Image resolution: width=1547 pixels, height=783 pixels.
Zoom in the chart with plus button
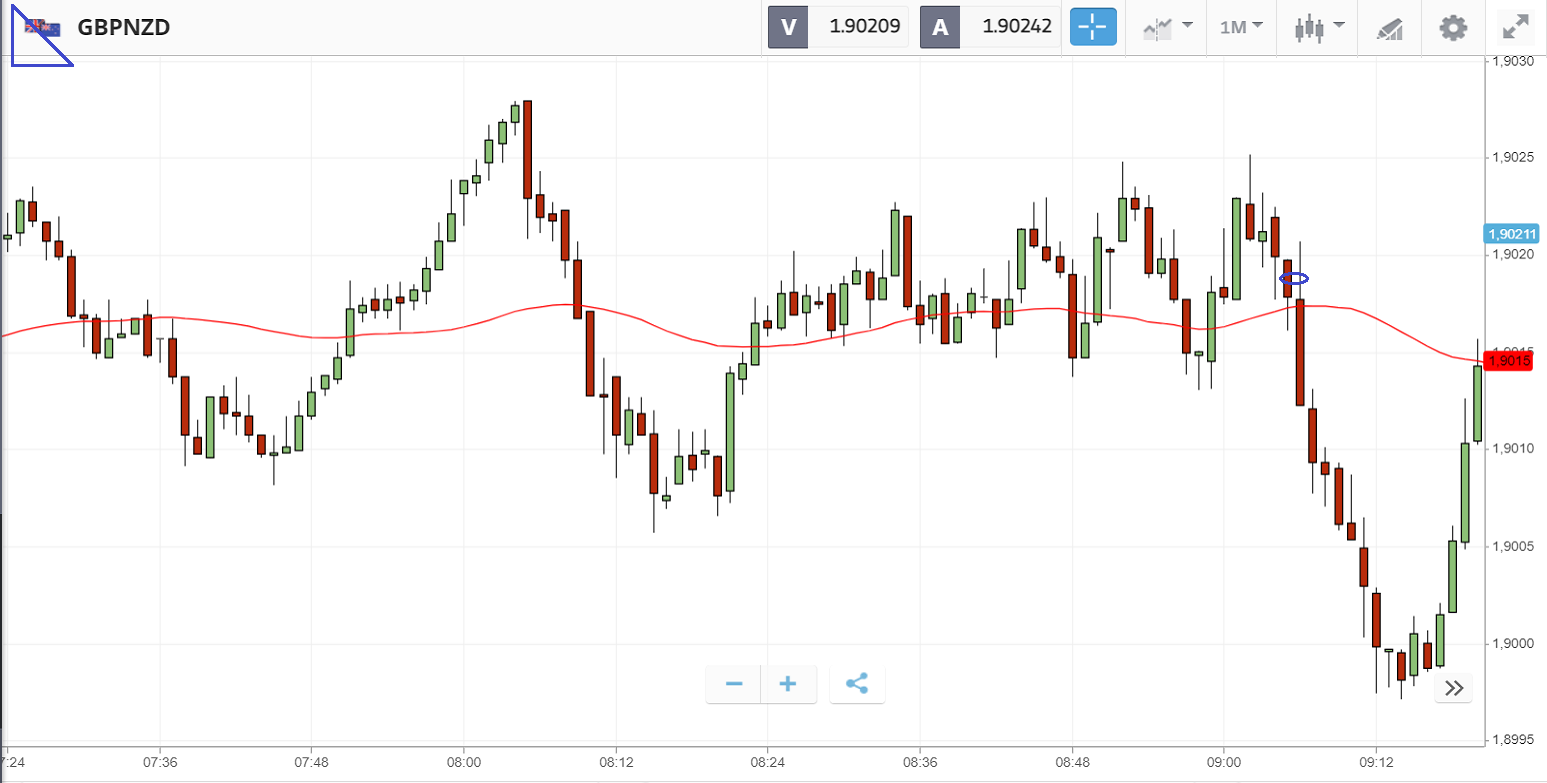[x=788, y=684]
